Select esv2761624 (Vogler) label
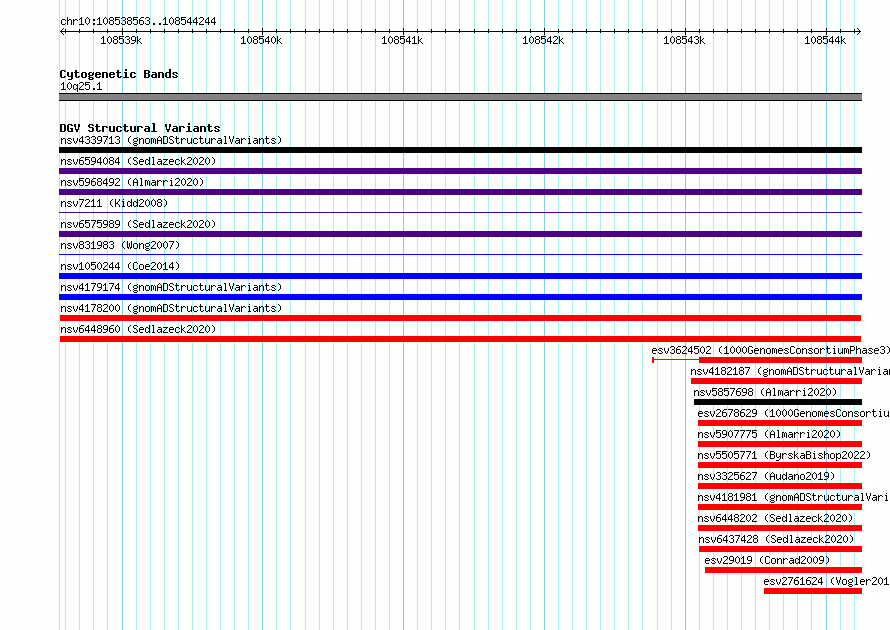The height and width of the screenshot is (630, 890). 826,581
